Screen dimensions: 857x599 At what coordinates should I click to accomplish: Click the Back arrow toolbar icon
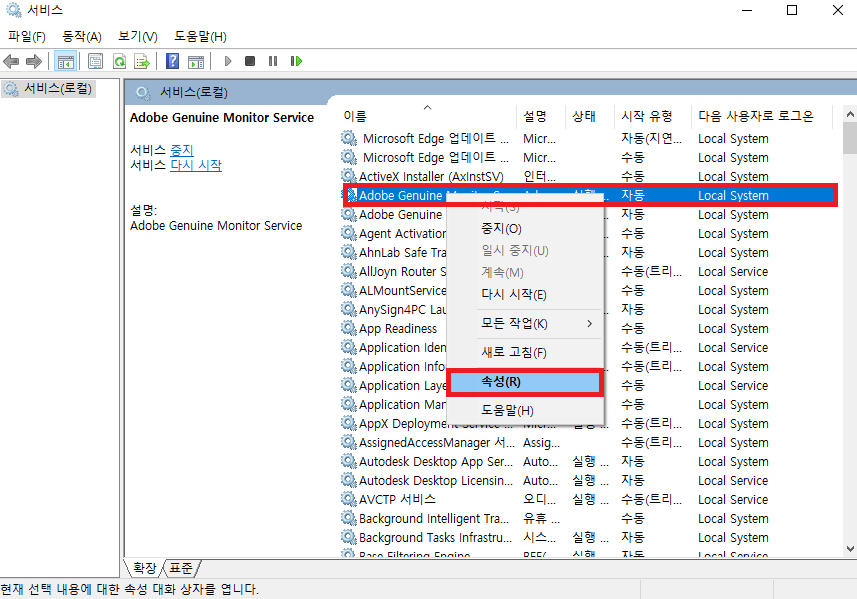11,61
